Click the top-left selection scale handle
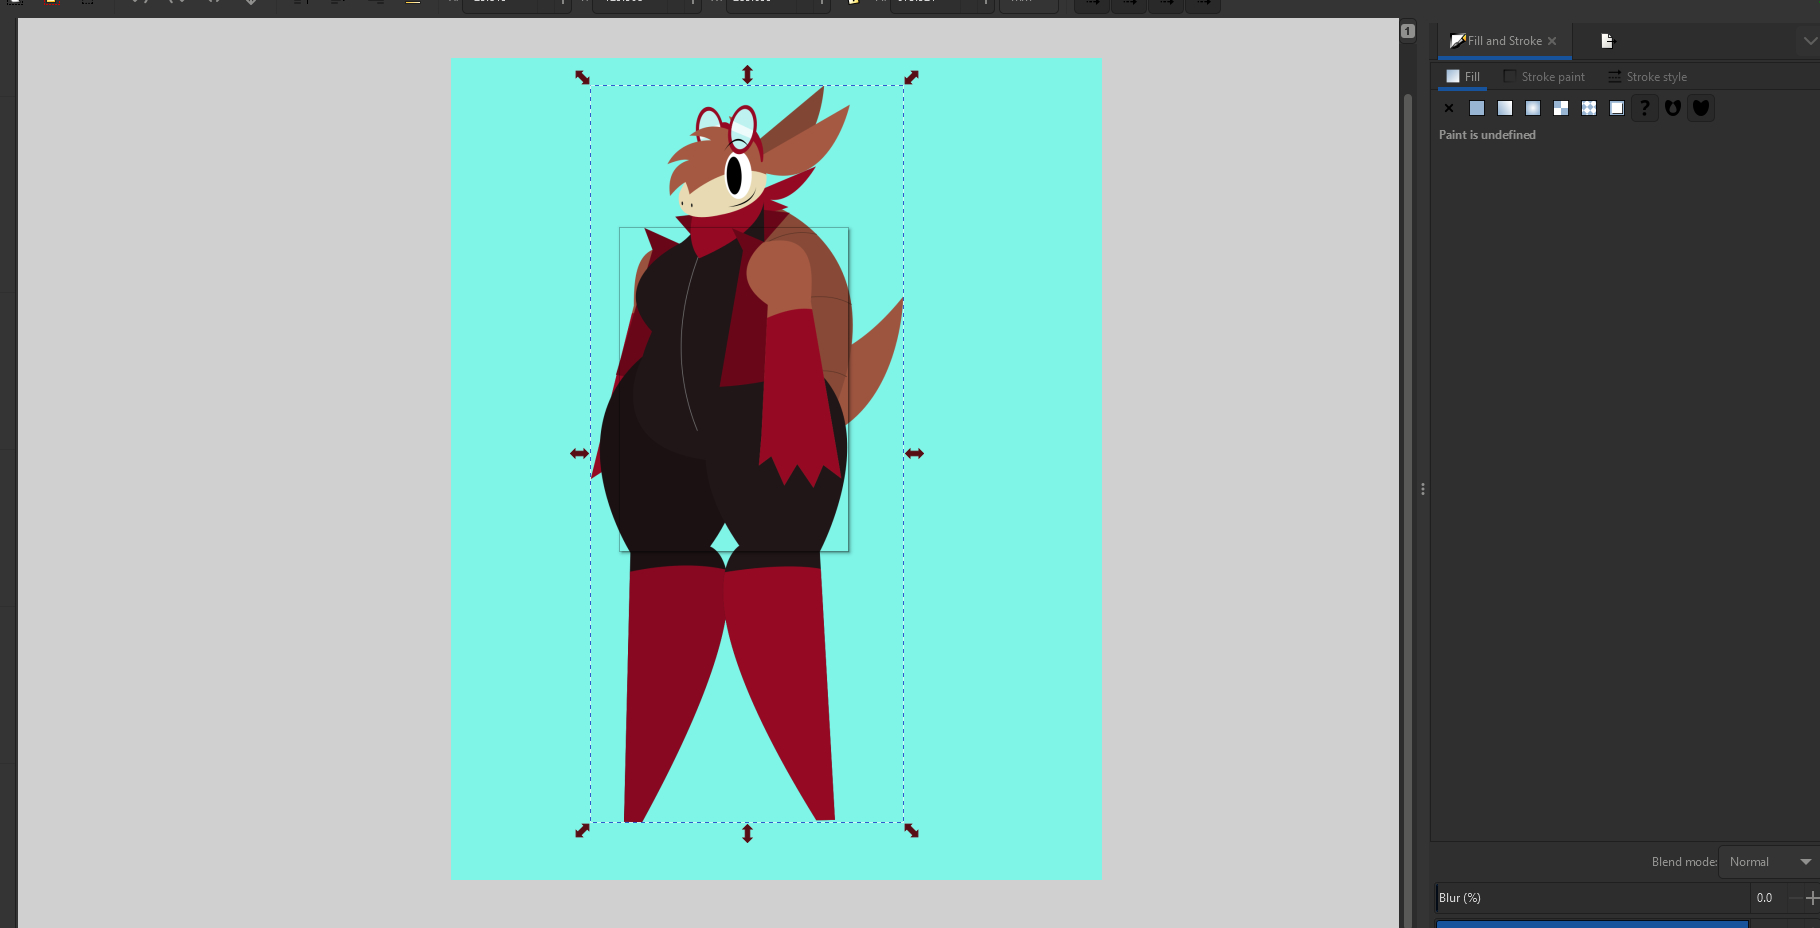The image size is (1820, 928). [582, 77]
